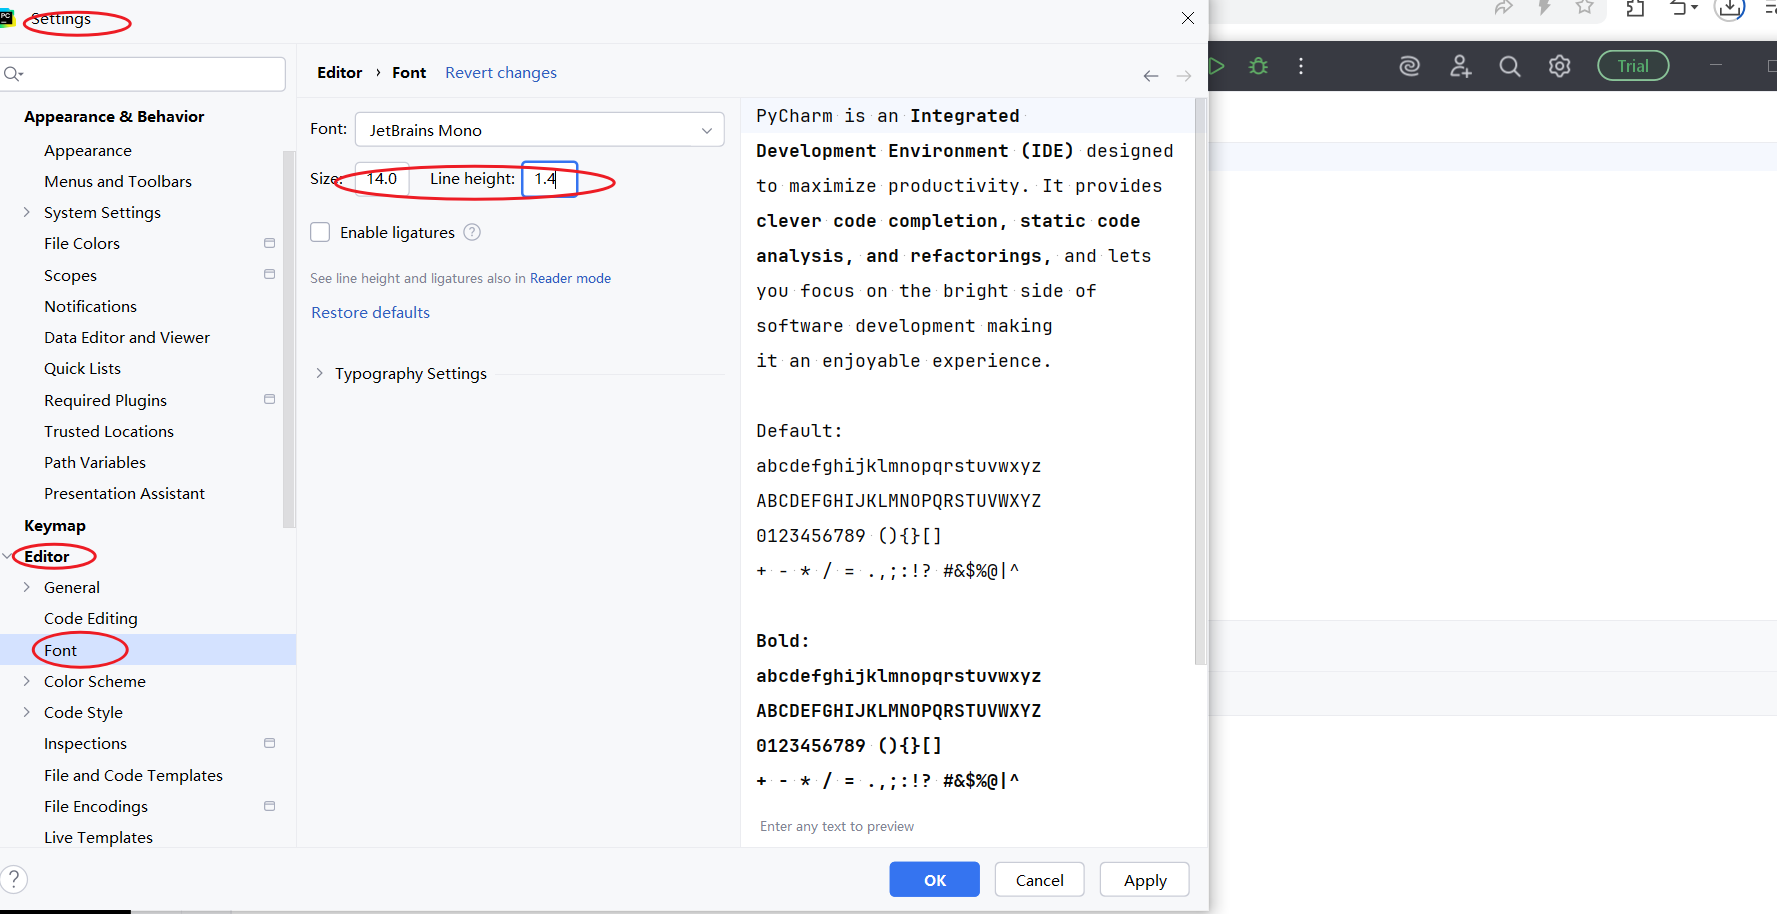
Task: Enable ligatures checkbox
Action: click(320, 232)
